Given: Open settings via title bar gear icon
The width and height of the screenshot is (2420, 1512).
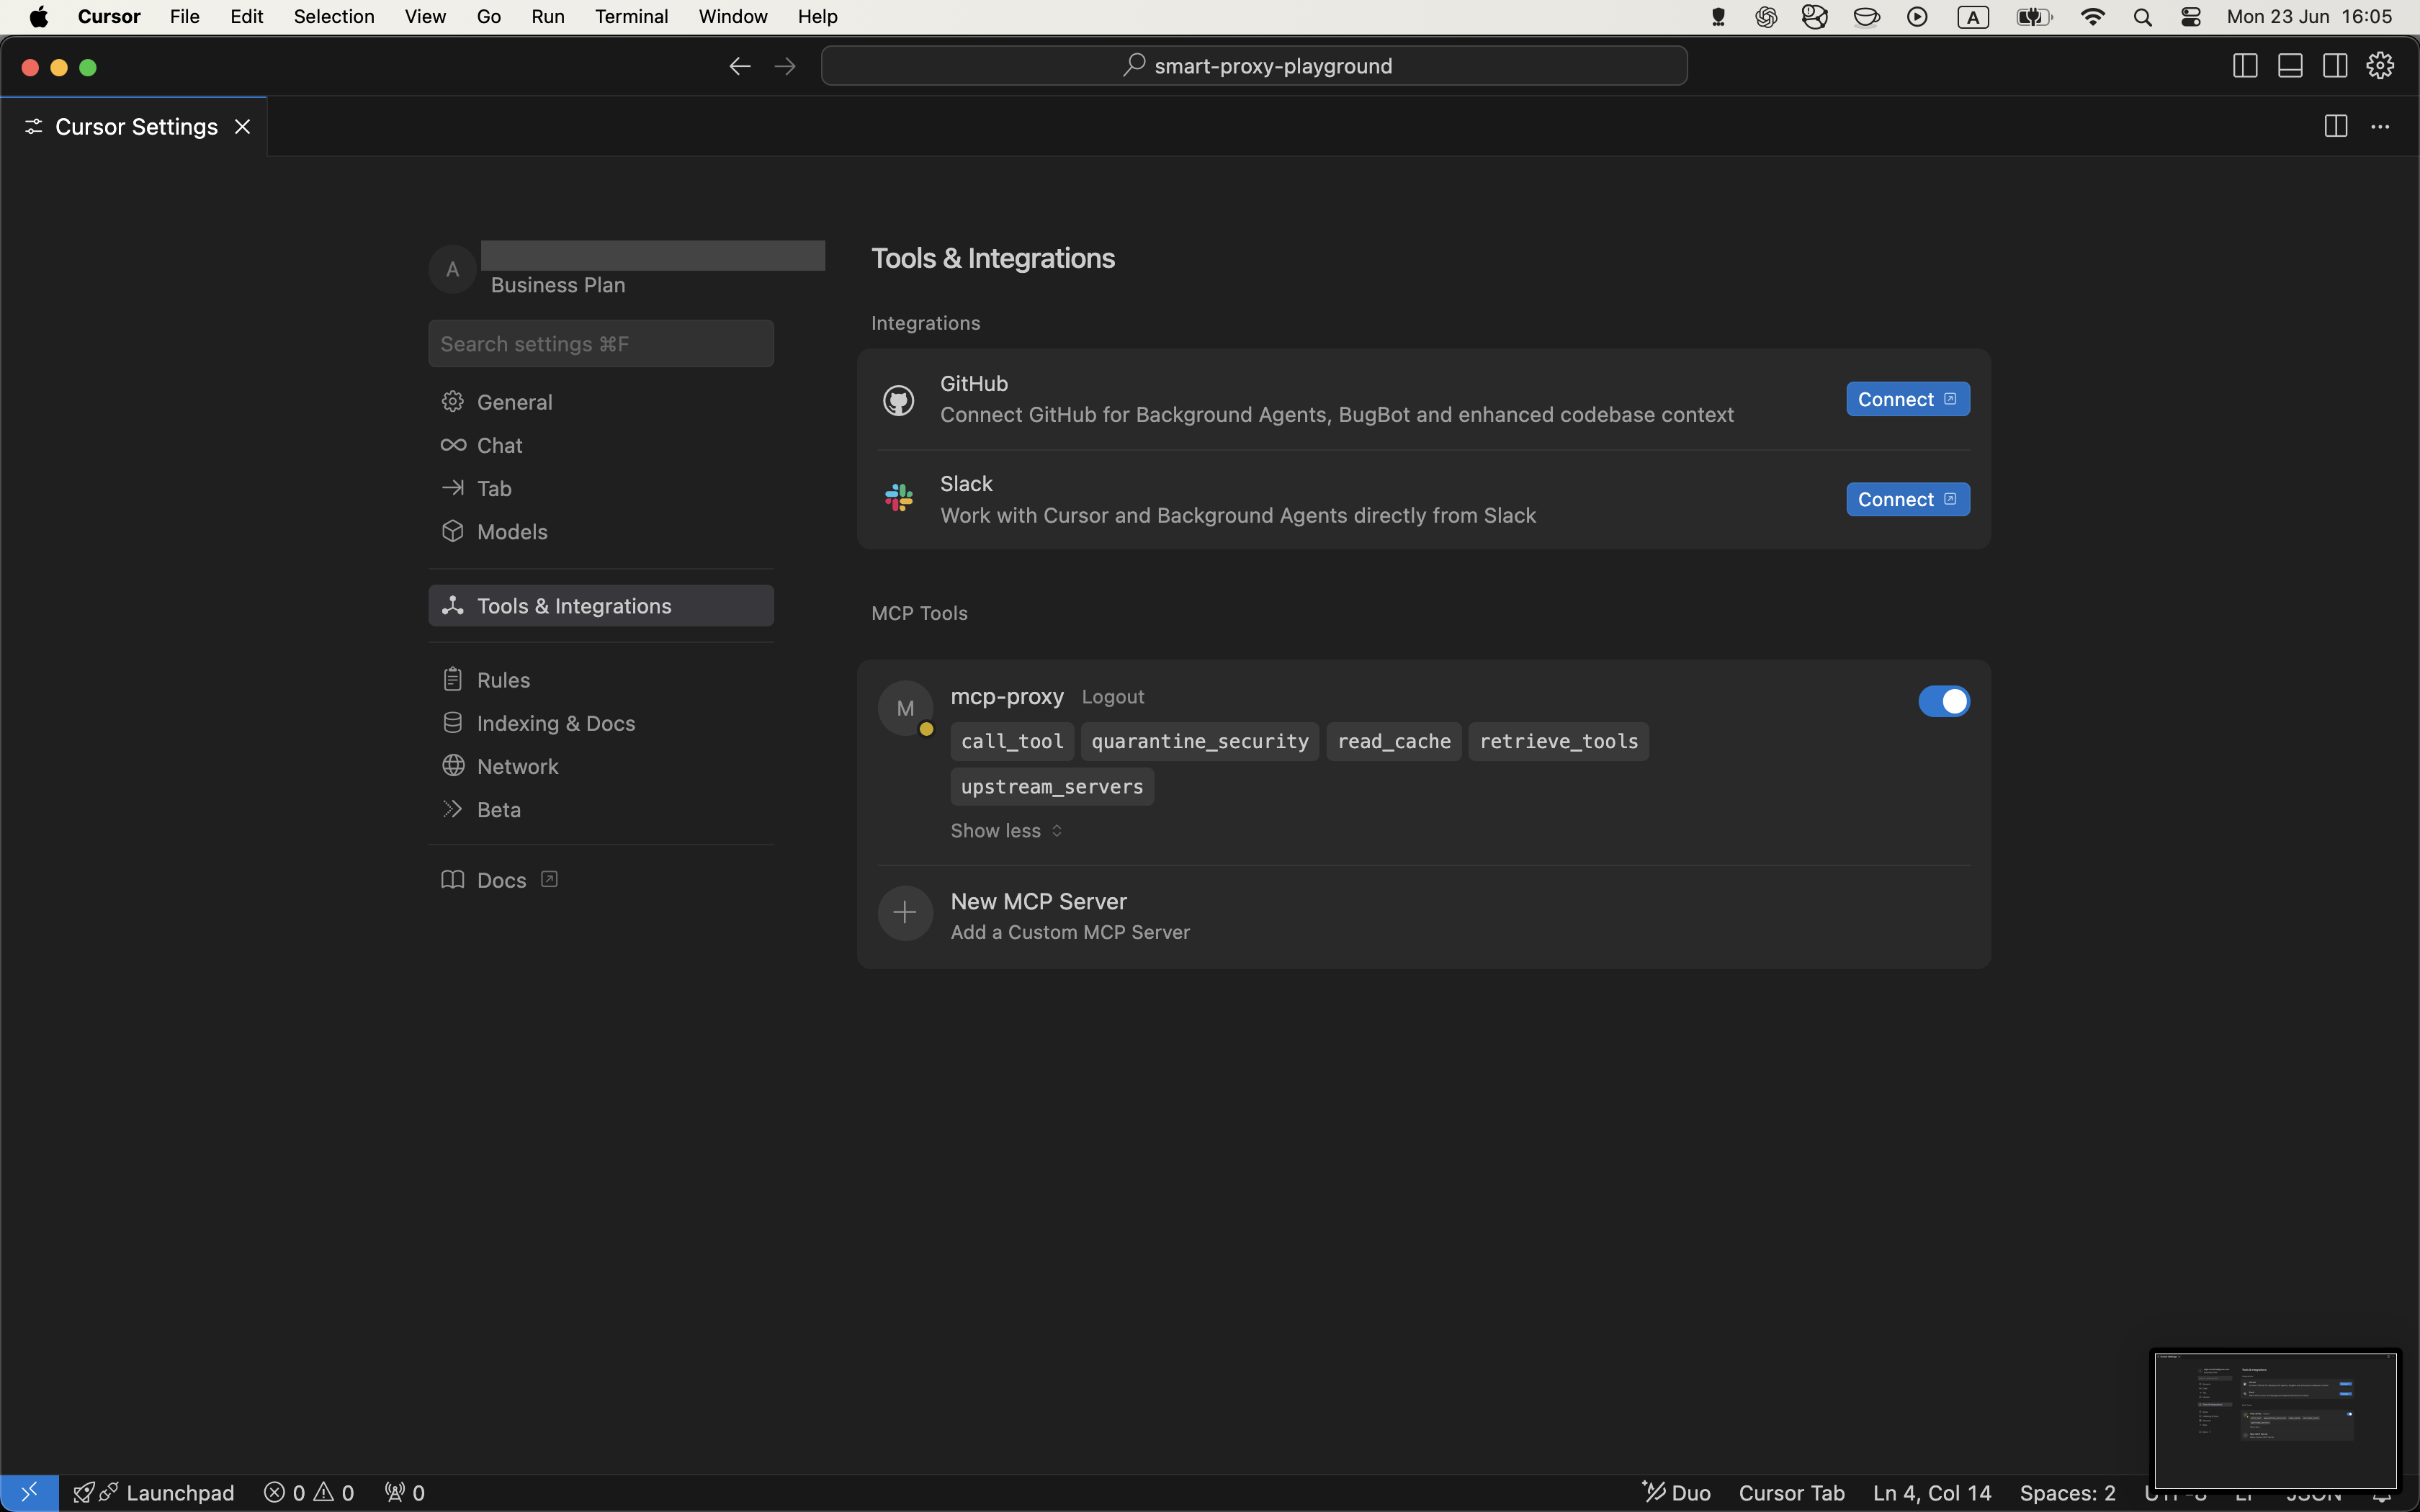Looking at the screenshot, I should coord(2380,66).
